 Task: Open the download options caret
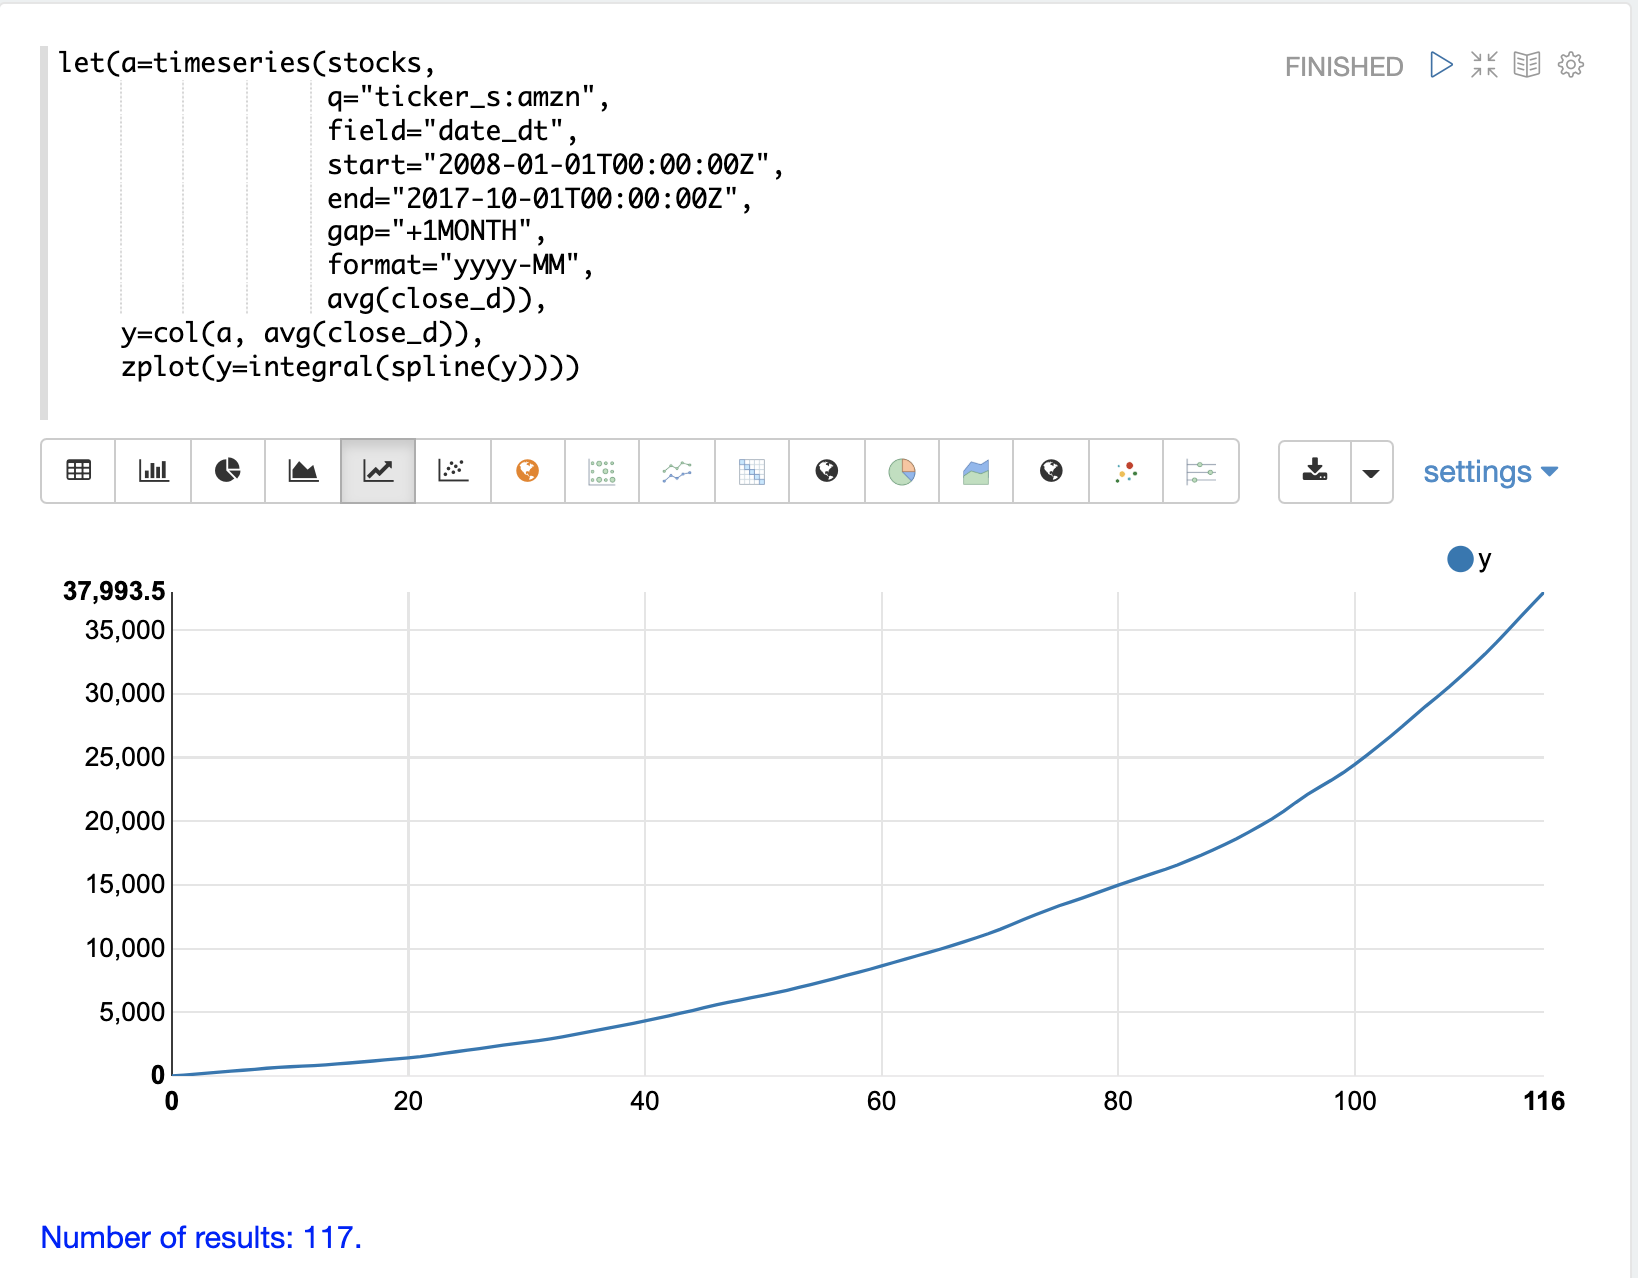[1371, 472]
